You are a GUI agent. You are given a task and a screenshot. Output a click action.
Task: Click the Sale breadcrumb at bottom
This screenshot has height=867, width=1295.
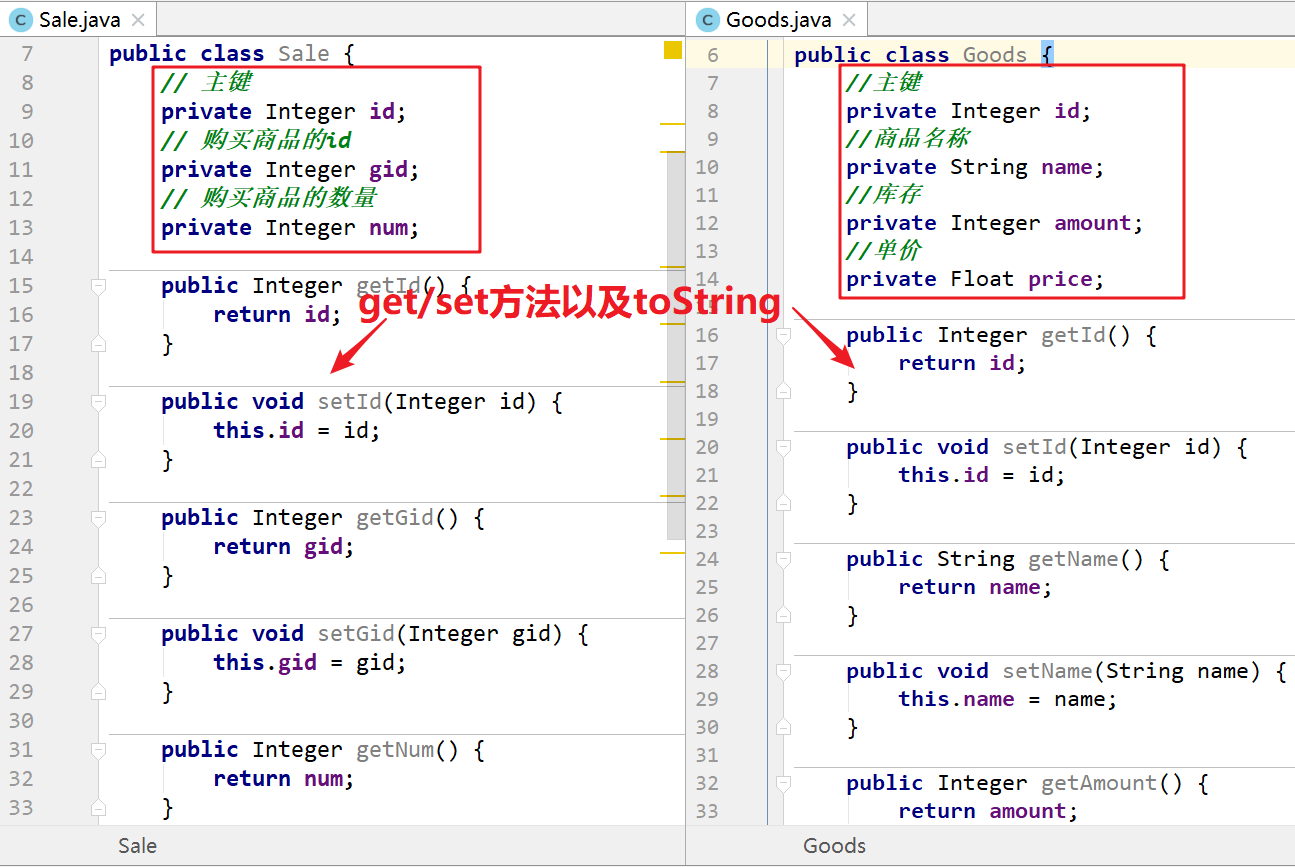click(137, 846)
